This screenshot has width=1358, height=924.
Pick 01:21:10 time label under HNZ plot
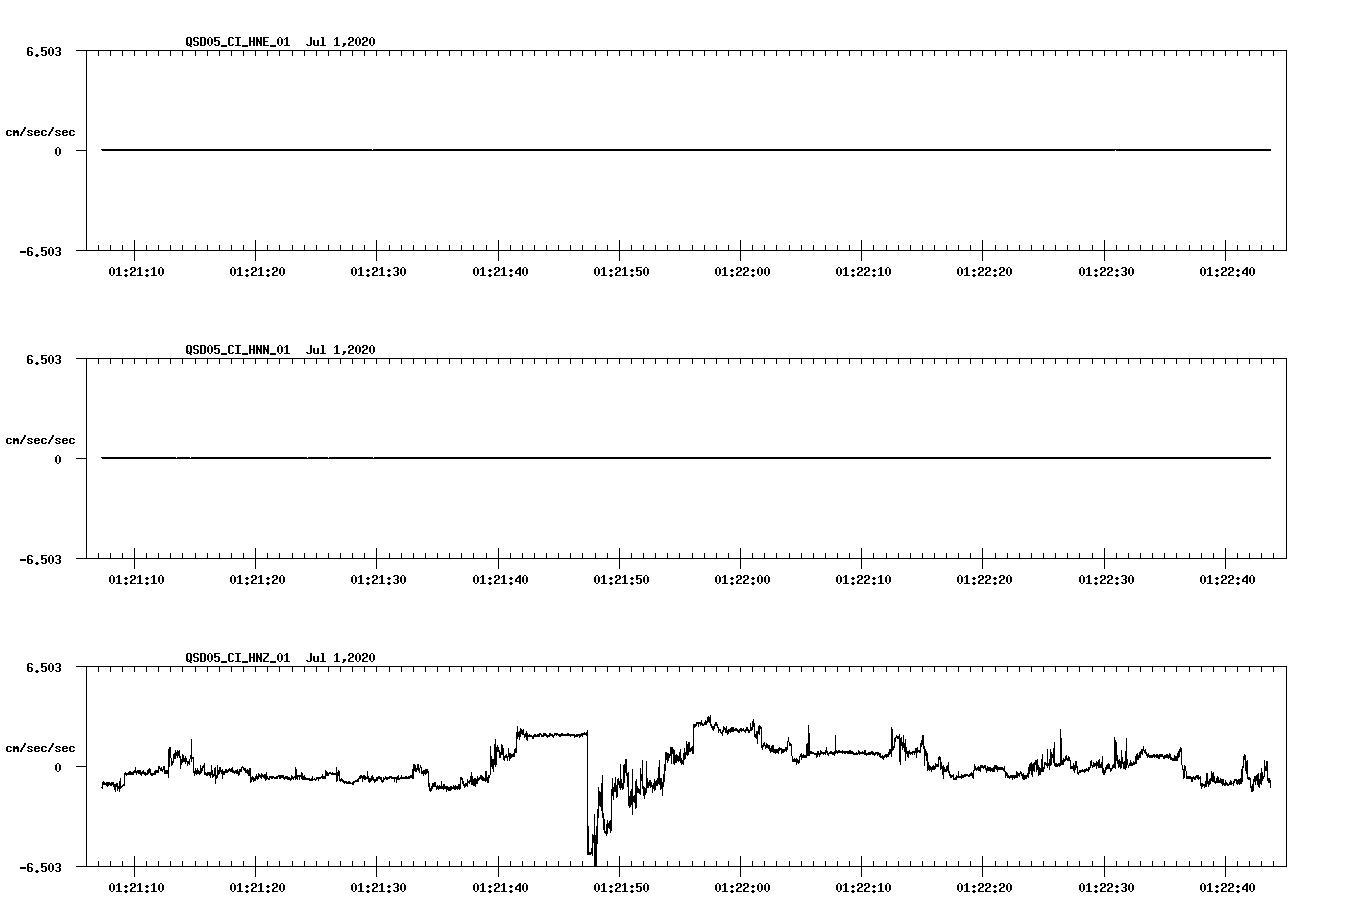point(135,888)
